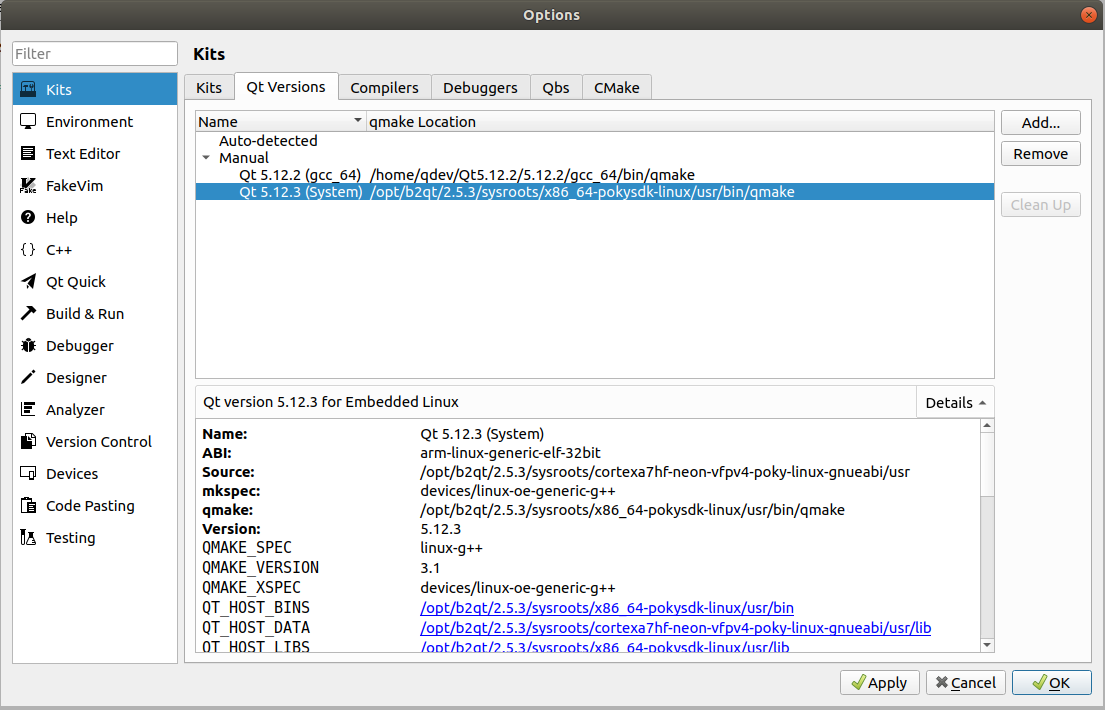Click mkspec value devices/linux-oe-generic-g++
The height and width of the screenshot is (715, 1111).
click(x=518, y=491)
